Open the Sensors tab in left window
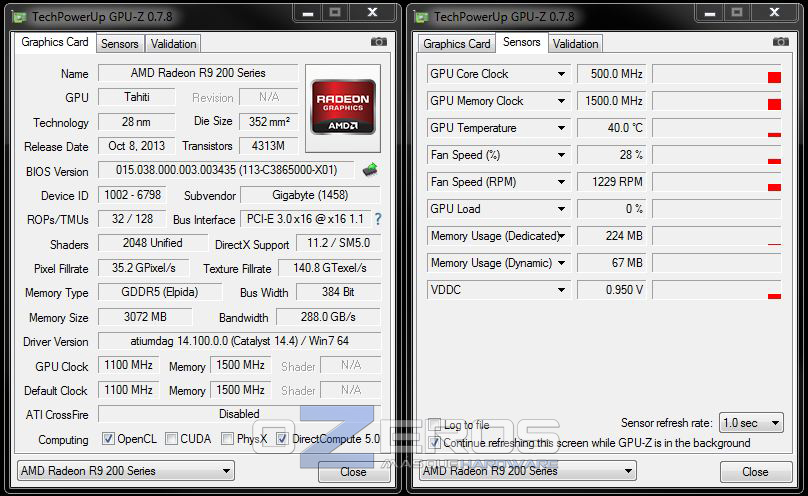 pyautogui.click(x=119, y=44)
